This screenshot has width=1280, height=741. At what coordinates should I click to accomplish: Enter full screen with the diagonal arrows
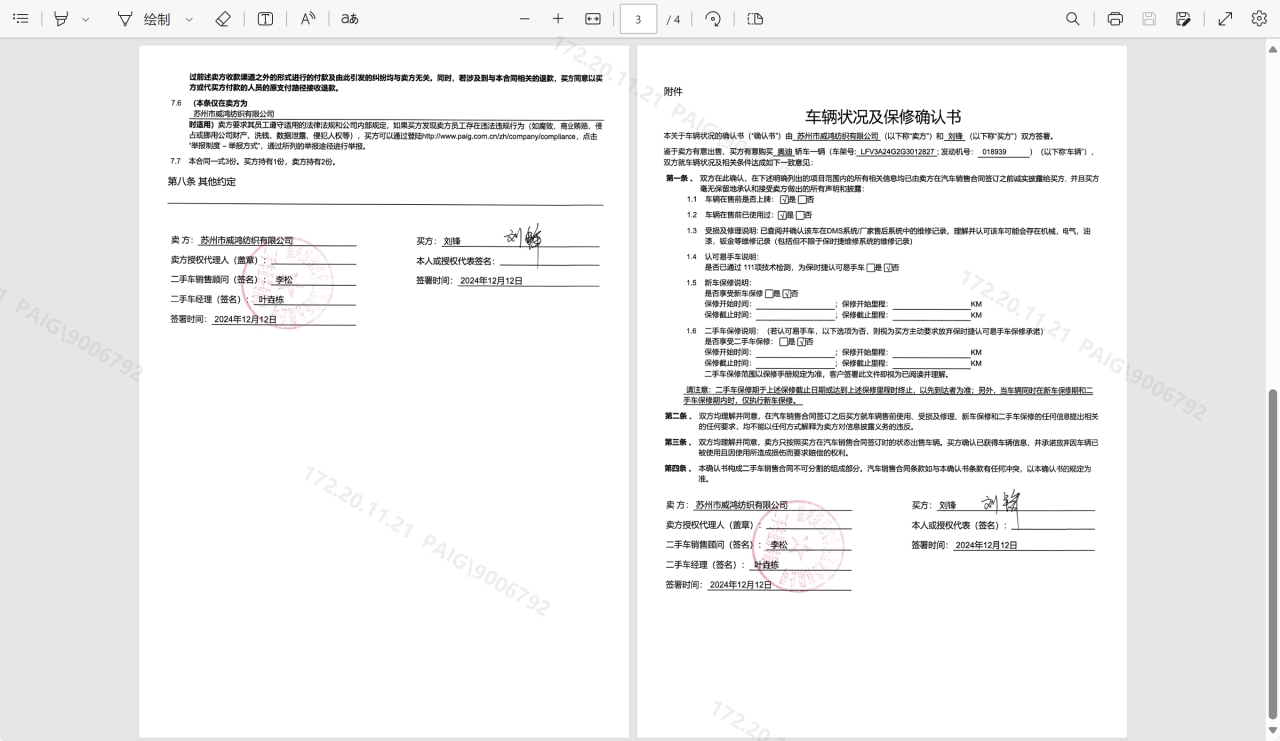point(1225,19)
